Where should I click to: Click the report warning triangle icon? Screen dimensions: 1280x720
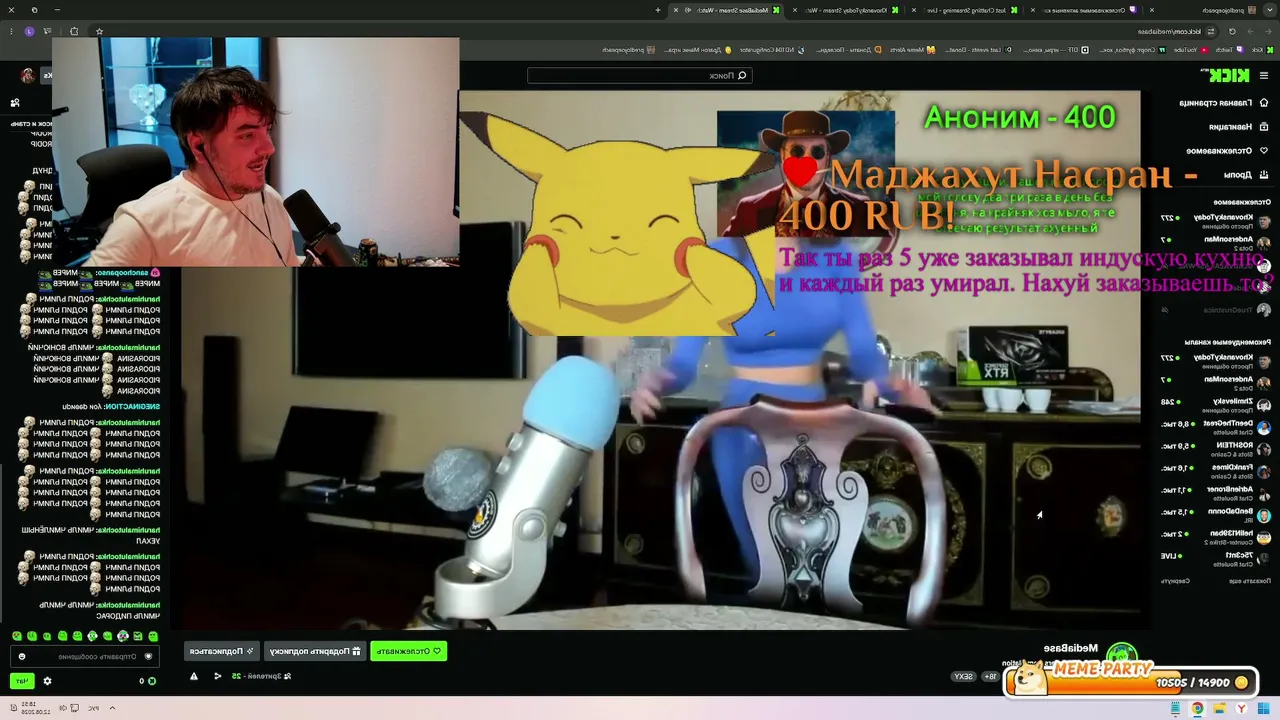coord(194,677)
